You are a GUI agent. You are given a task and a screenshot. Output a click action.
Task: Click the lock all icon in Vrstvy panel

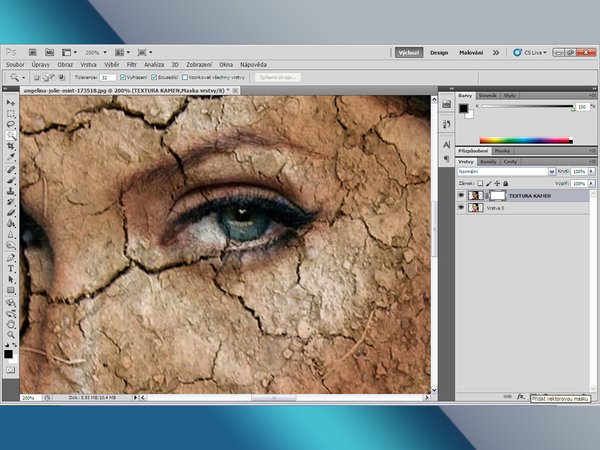(505, 184)
